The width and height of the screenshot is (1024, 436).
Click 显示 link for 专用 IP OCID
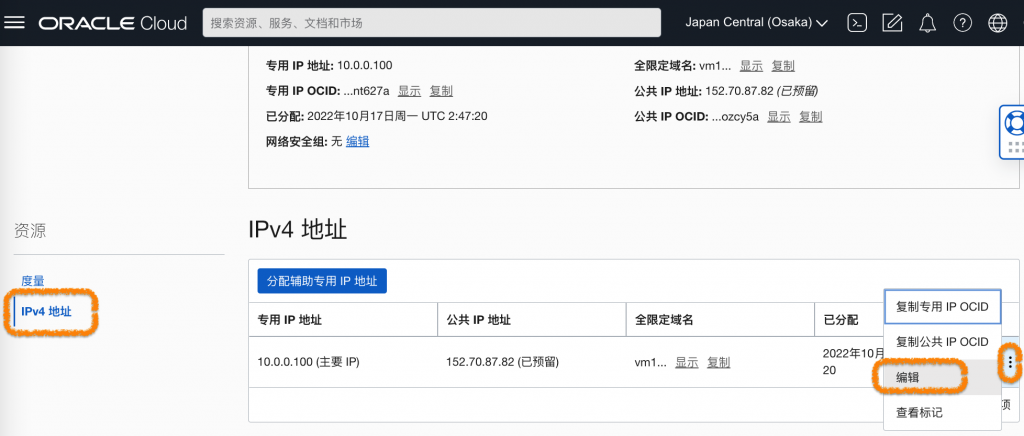pyautogui.click(x=409, y=91)
